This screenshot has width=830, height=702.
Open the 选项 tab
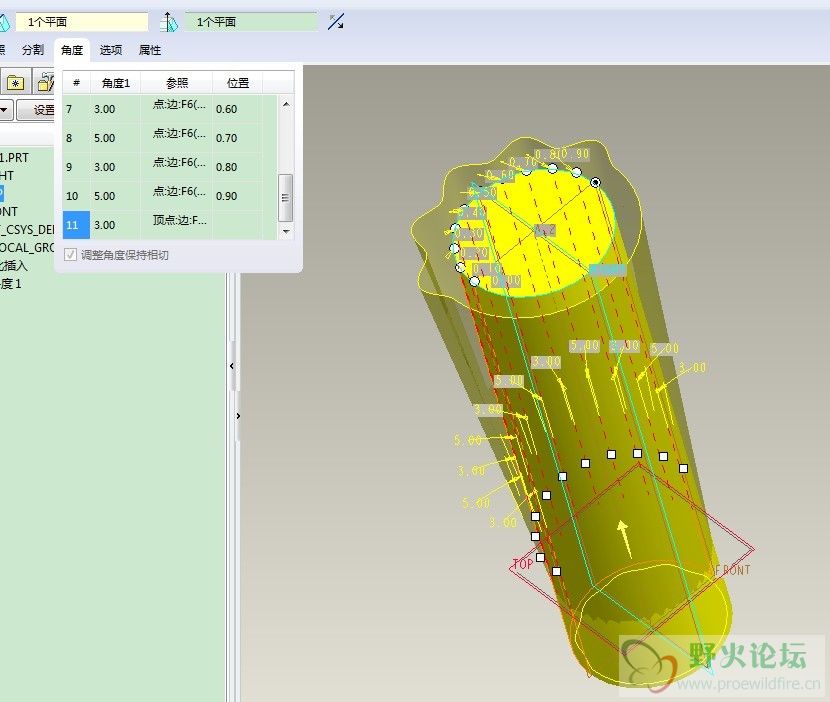pyautogui.click(x=110, y=50)
